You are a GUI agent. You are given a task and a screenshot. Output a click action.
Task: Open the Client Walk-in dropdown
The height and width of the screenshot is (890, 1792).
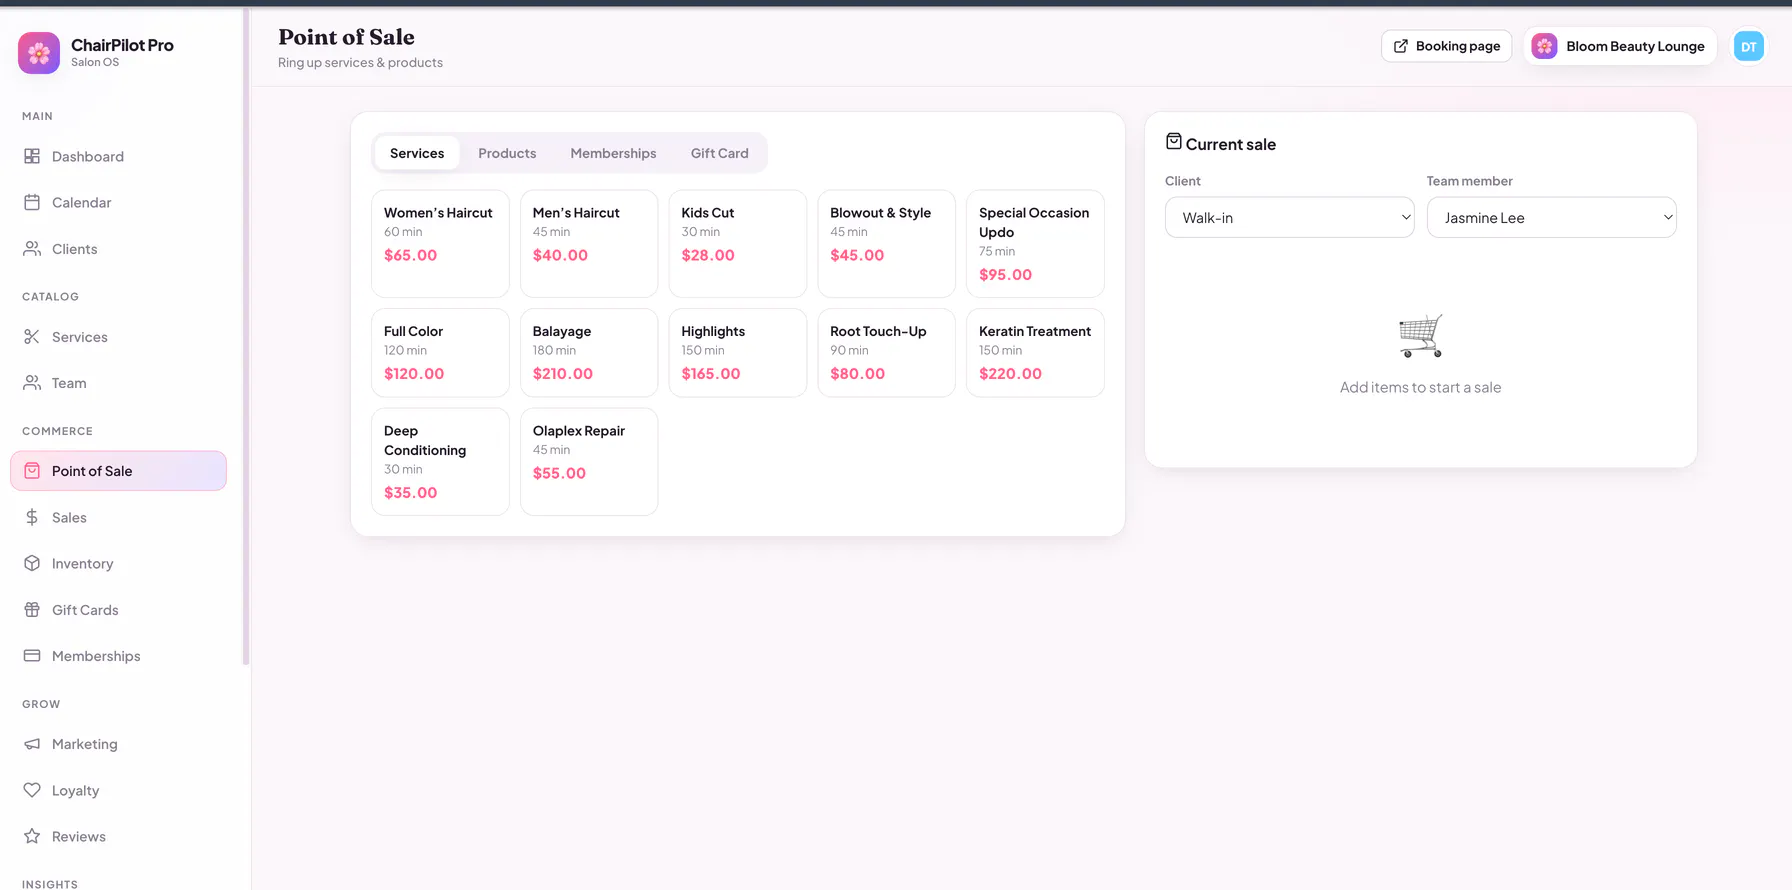[x=1289, y=217]
